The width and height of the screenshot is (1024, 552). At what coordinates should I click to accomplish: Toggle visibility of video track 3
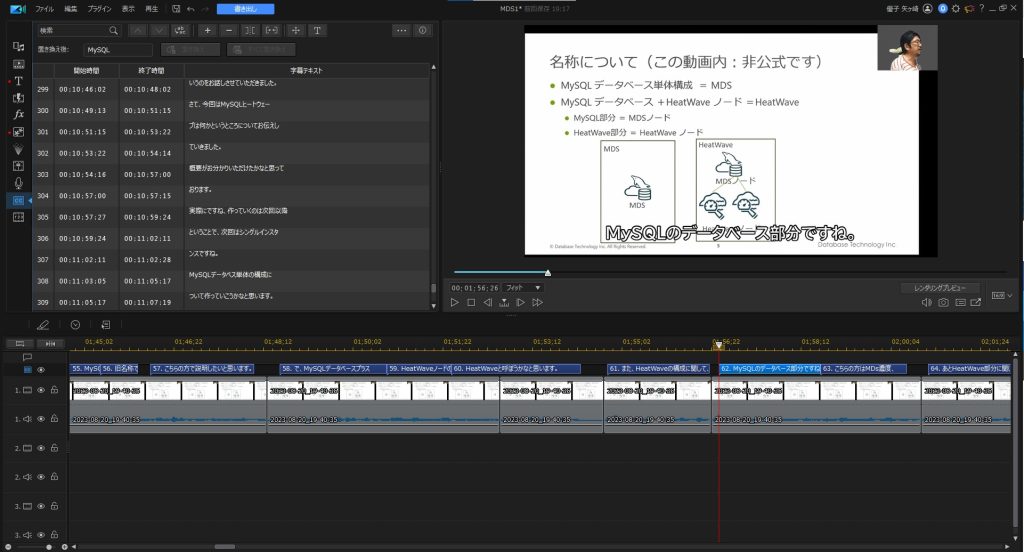(41, 506)
